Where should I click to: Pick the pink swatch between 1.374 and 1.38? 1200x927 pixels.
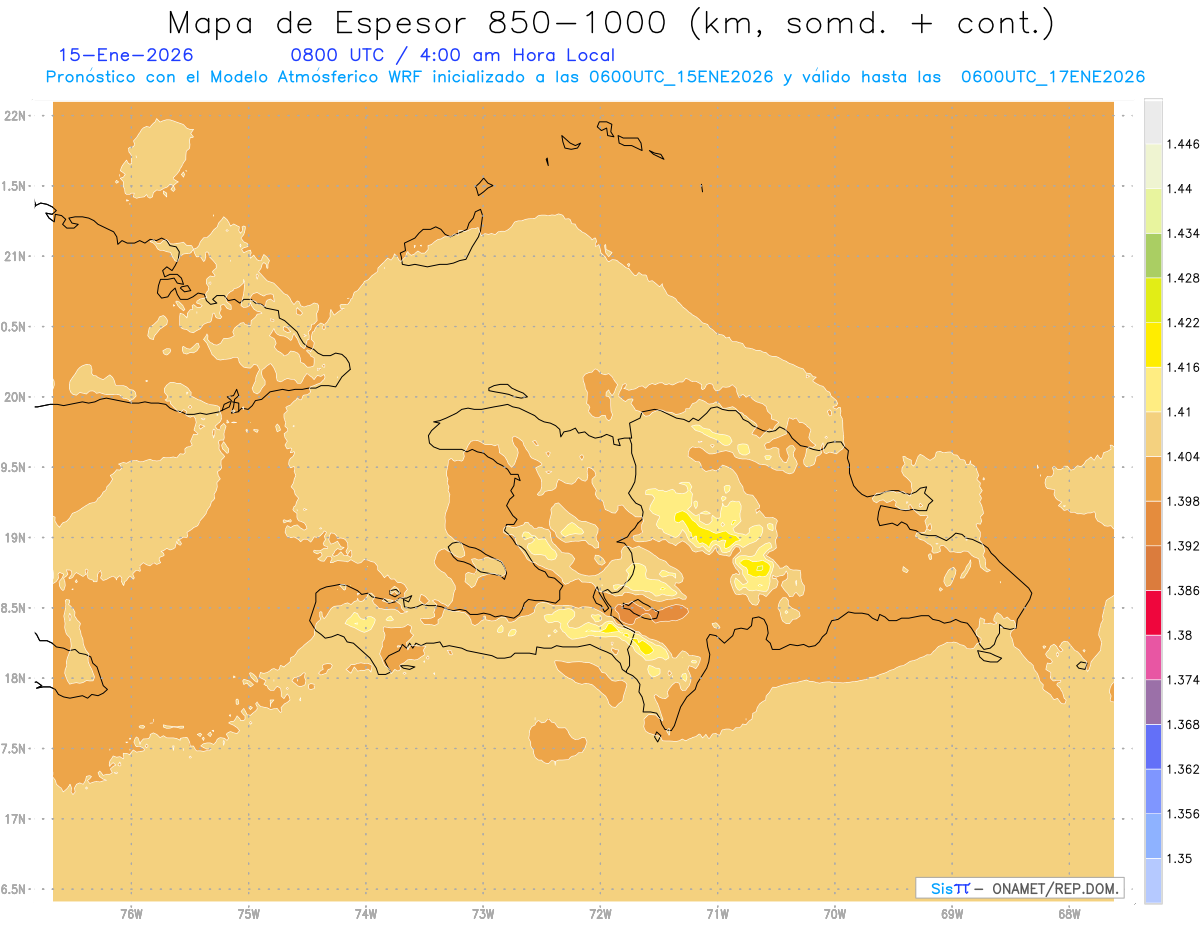pyautogui.click(x=1153, y=657)
